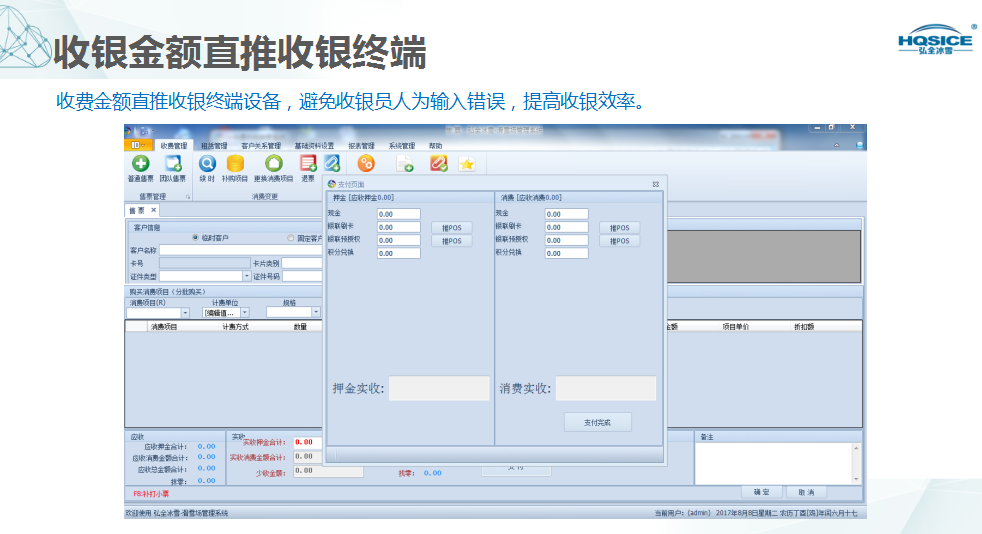Select the 临时客户 radio button

[195, 238]
